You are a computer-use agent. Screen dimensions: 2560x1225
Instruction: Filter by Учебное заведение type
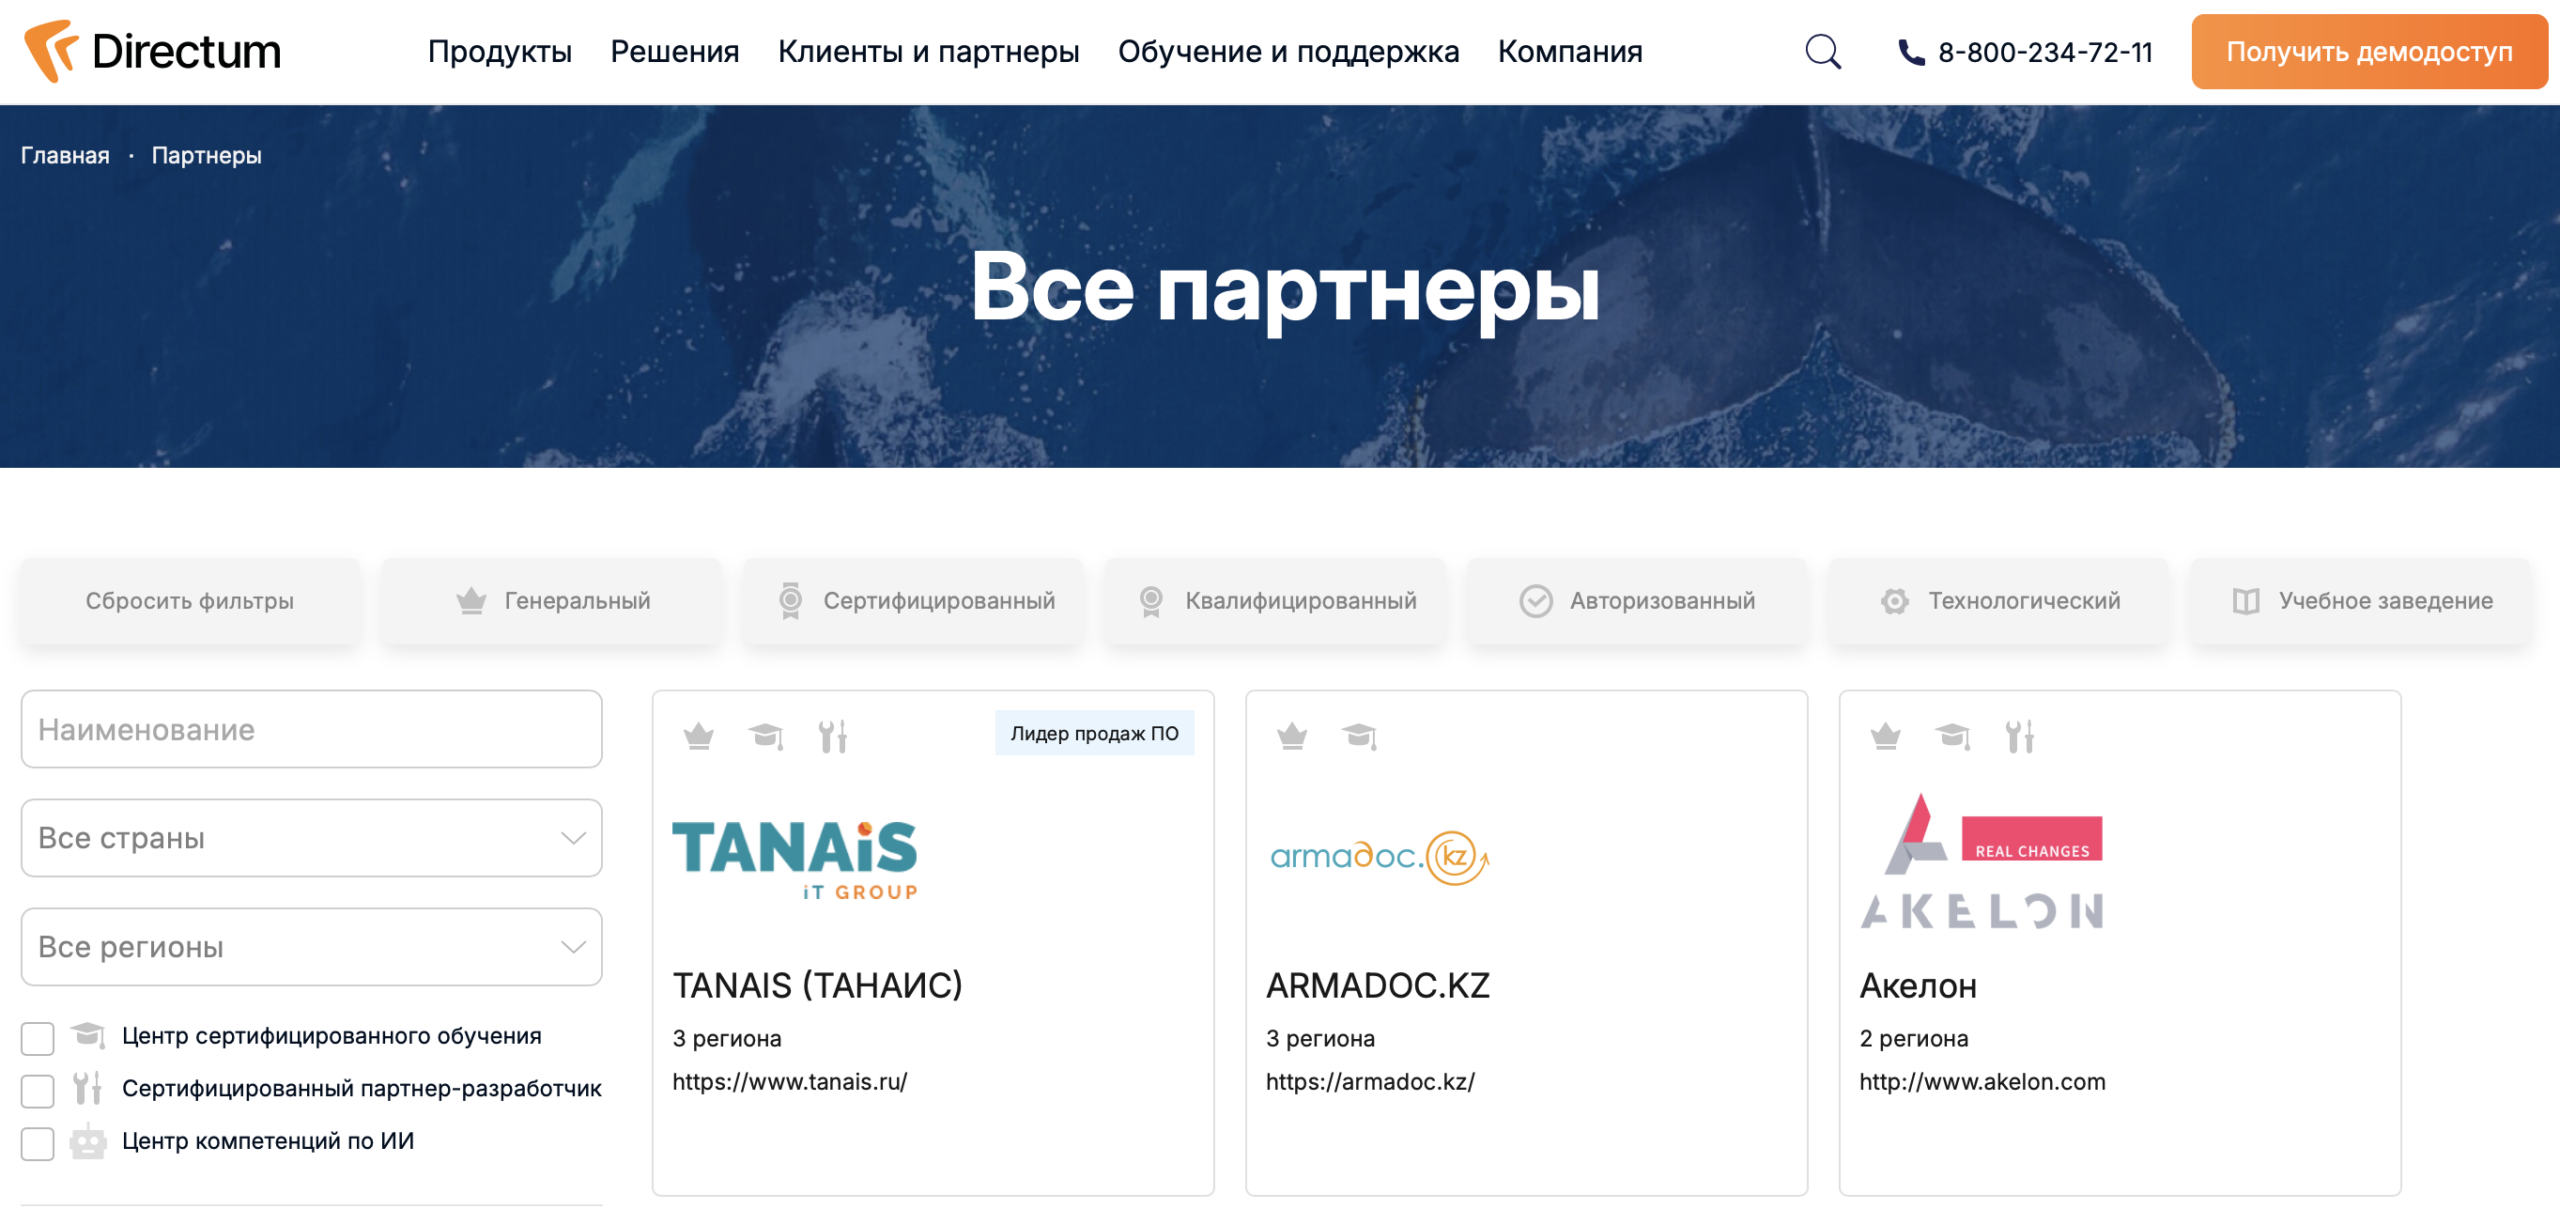point(2362,601)
